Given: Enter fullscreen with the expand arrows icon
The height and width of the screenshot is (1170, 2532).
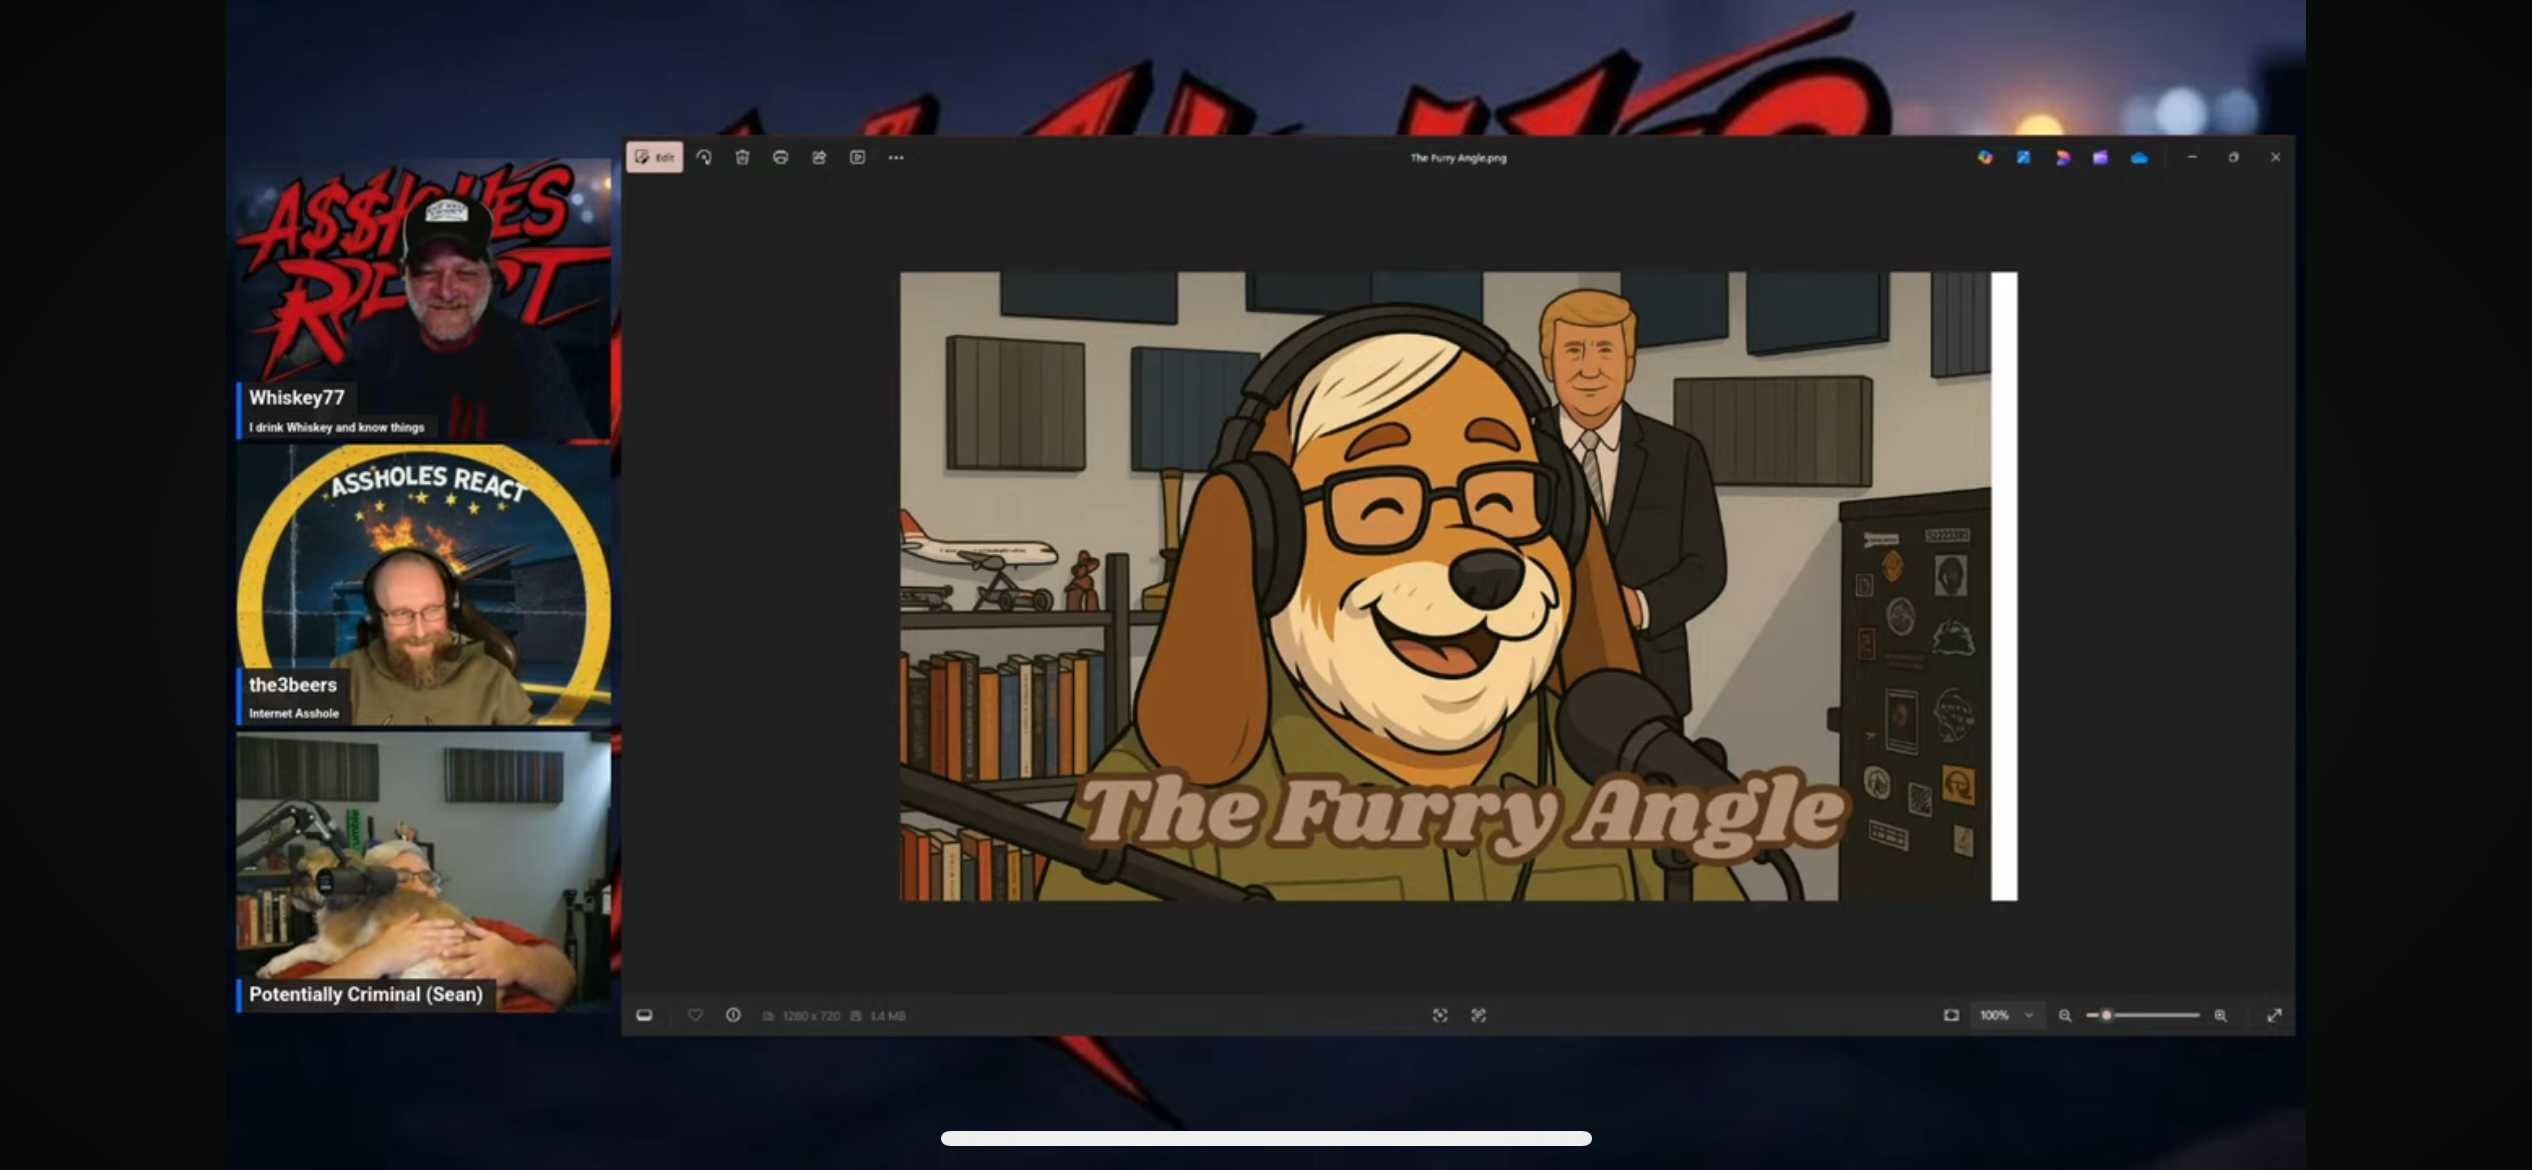Looking at the screenshot, I should click(x=2274, y=1015).
